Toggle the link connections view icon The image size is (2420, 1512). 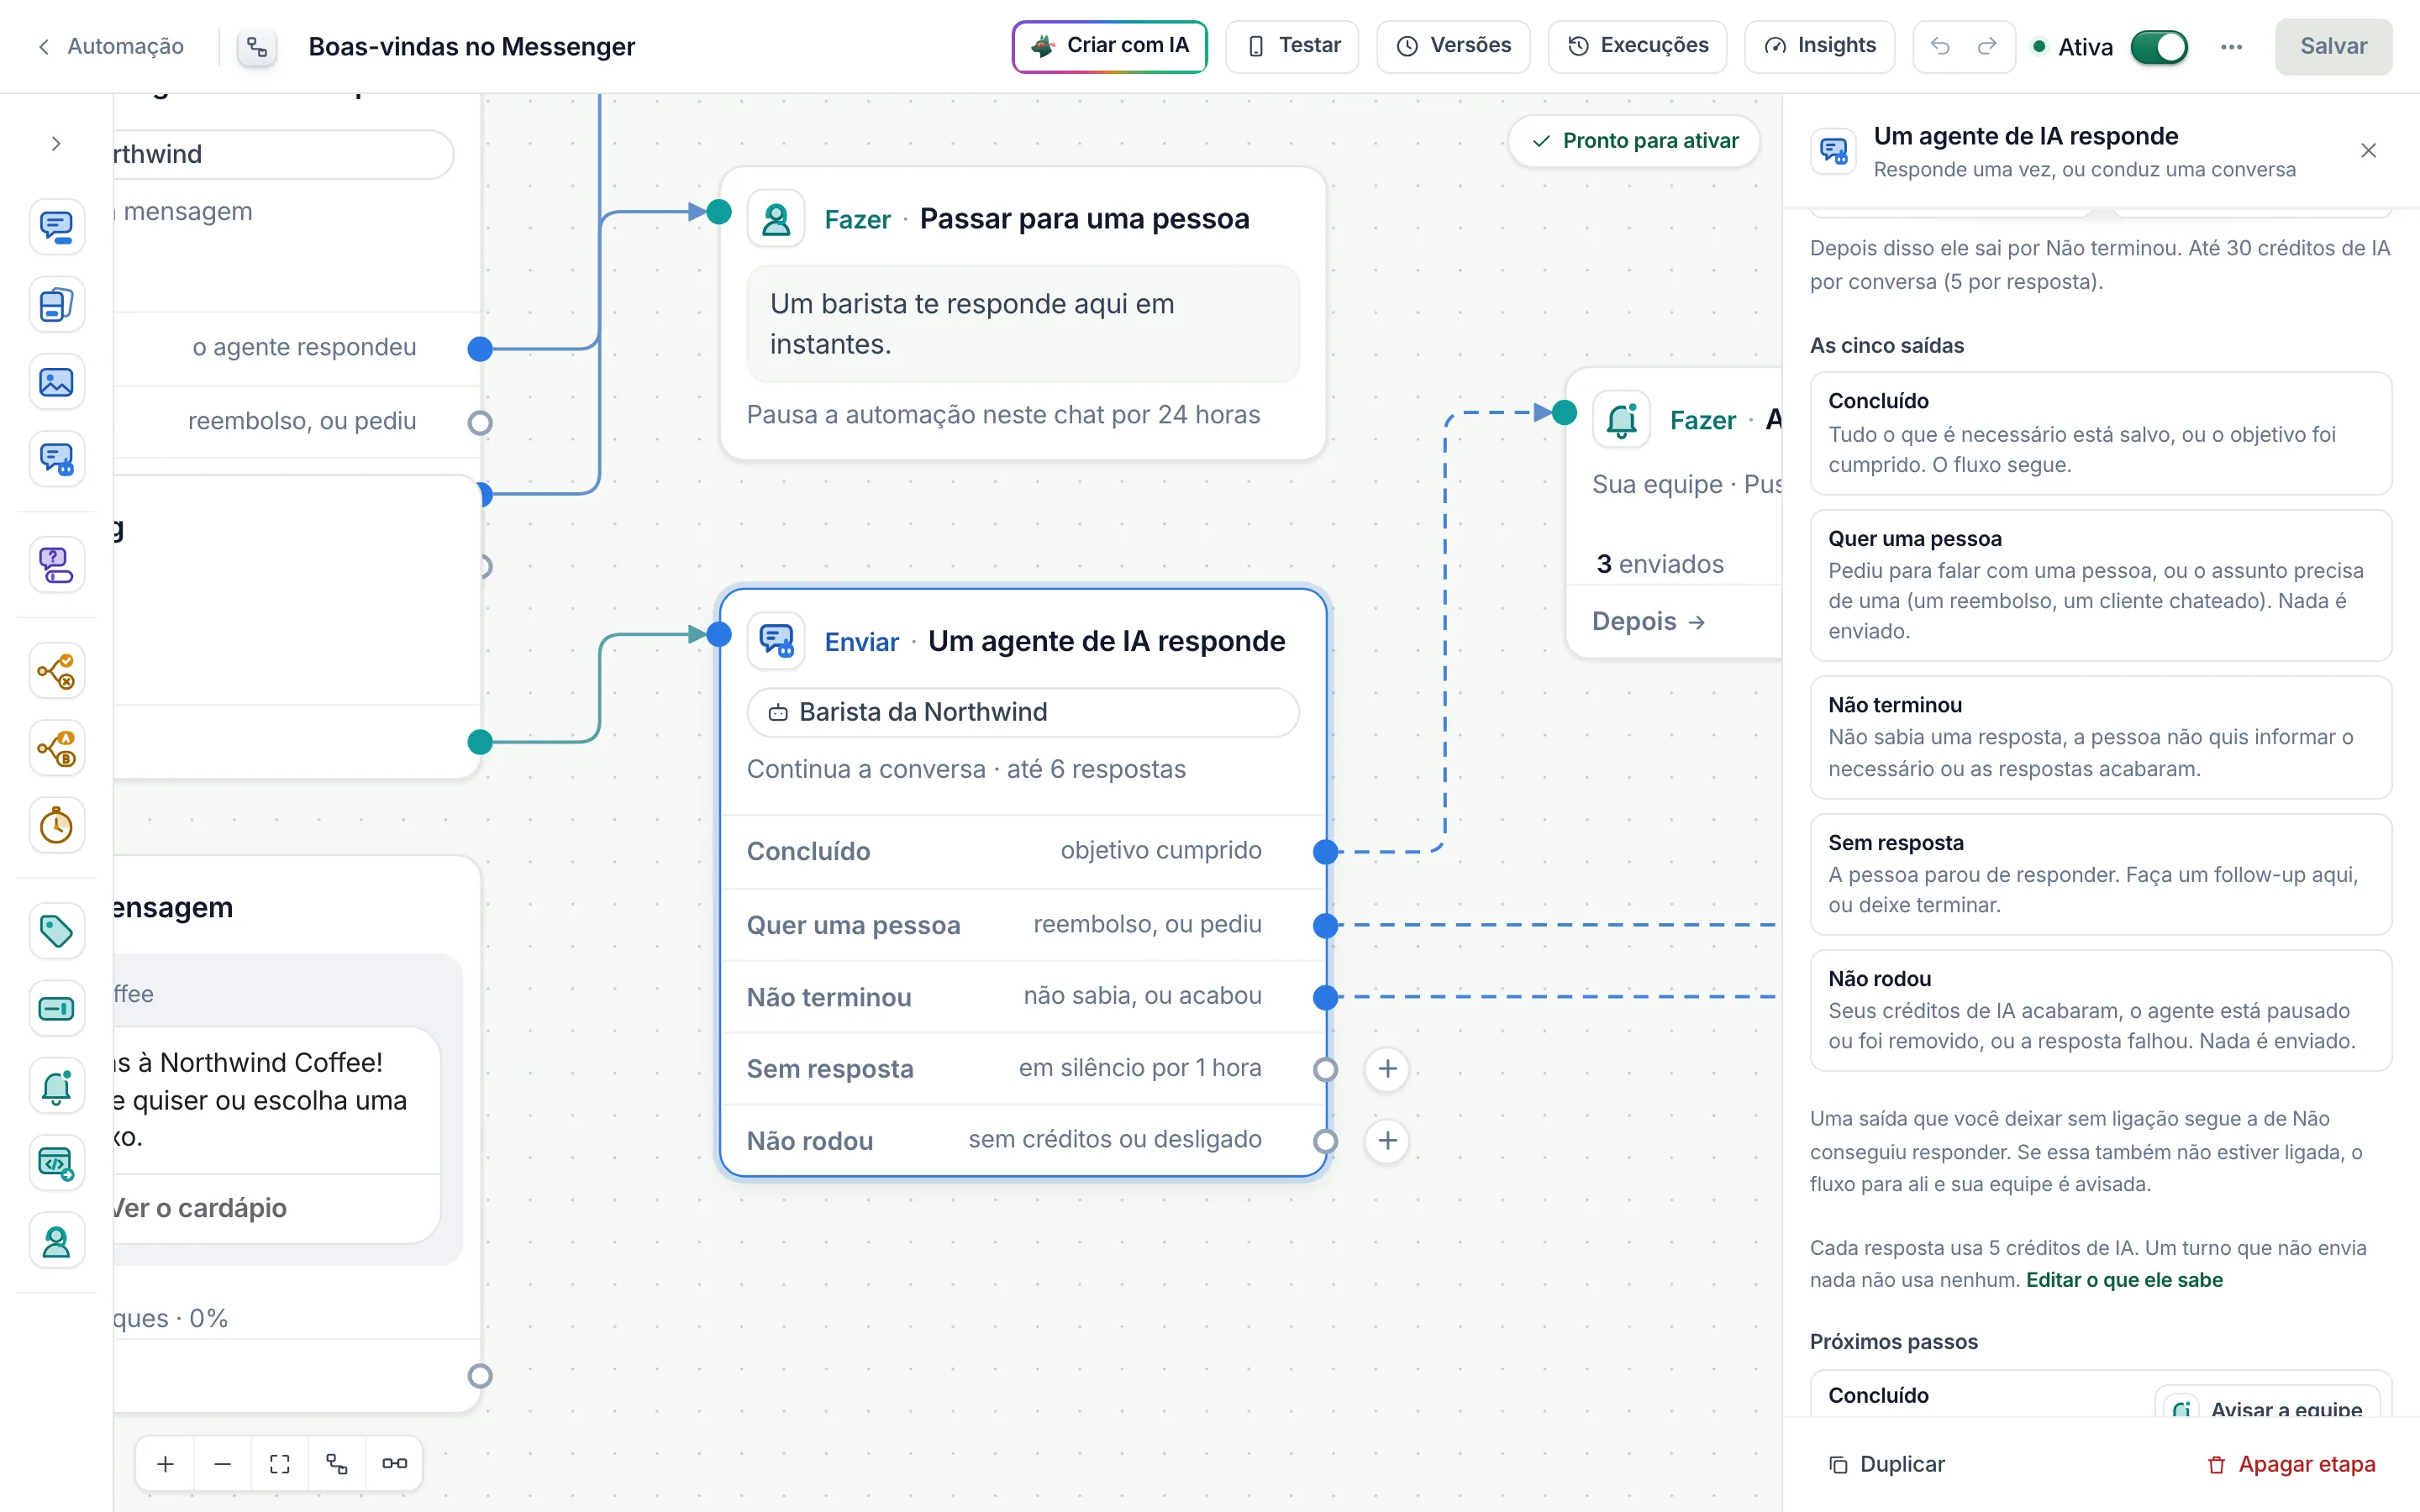tap(394, 1464)
